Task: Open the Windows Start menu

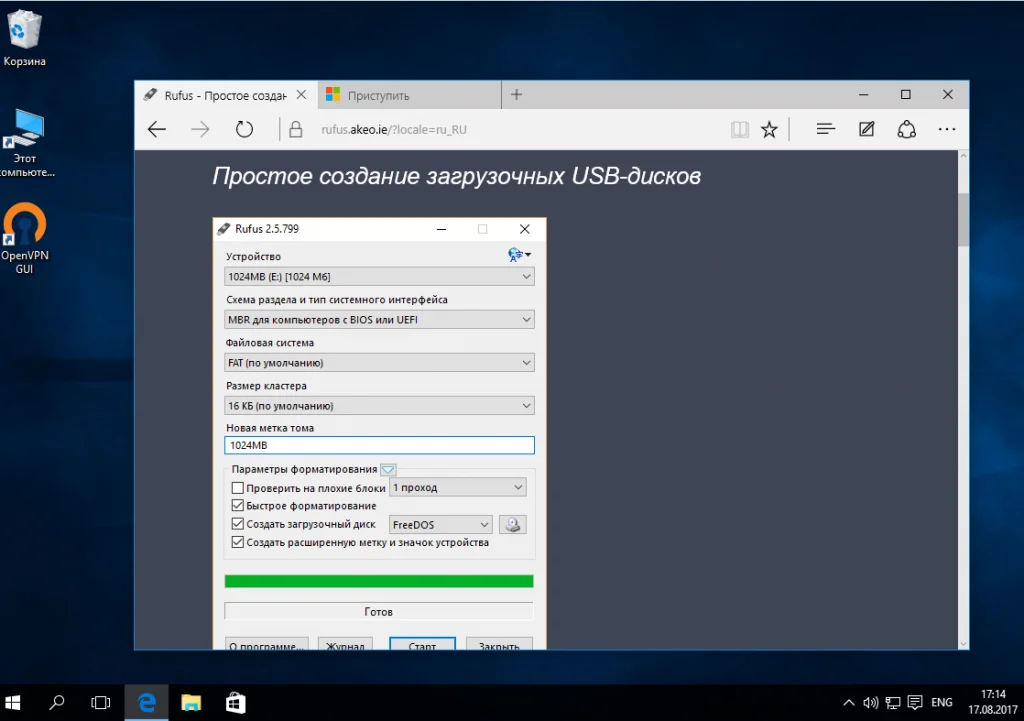Action: (x=12, y=703)
